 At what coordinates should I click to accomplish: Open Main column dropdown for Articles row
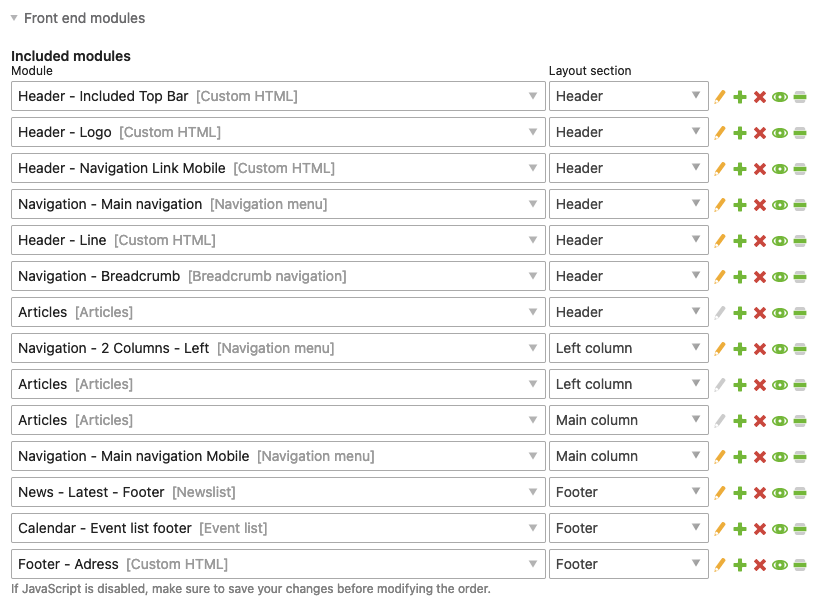pos(629,420)
